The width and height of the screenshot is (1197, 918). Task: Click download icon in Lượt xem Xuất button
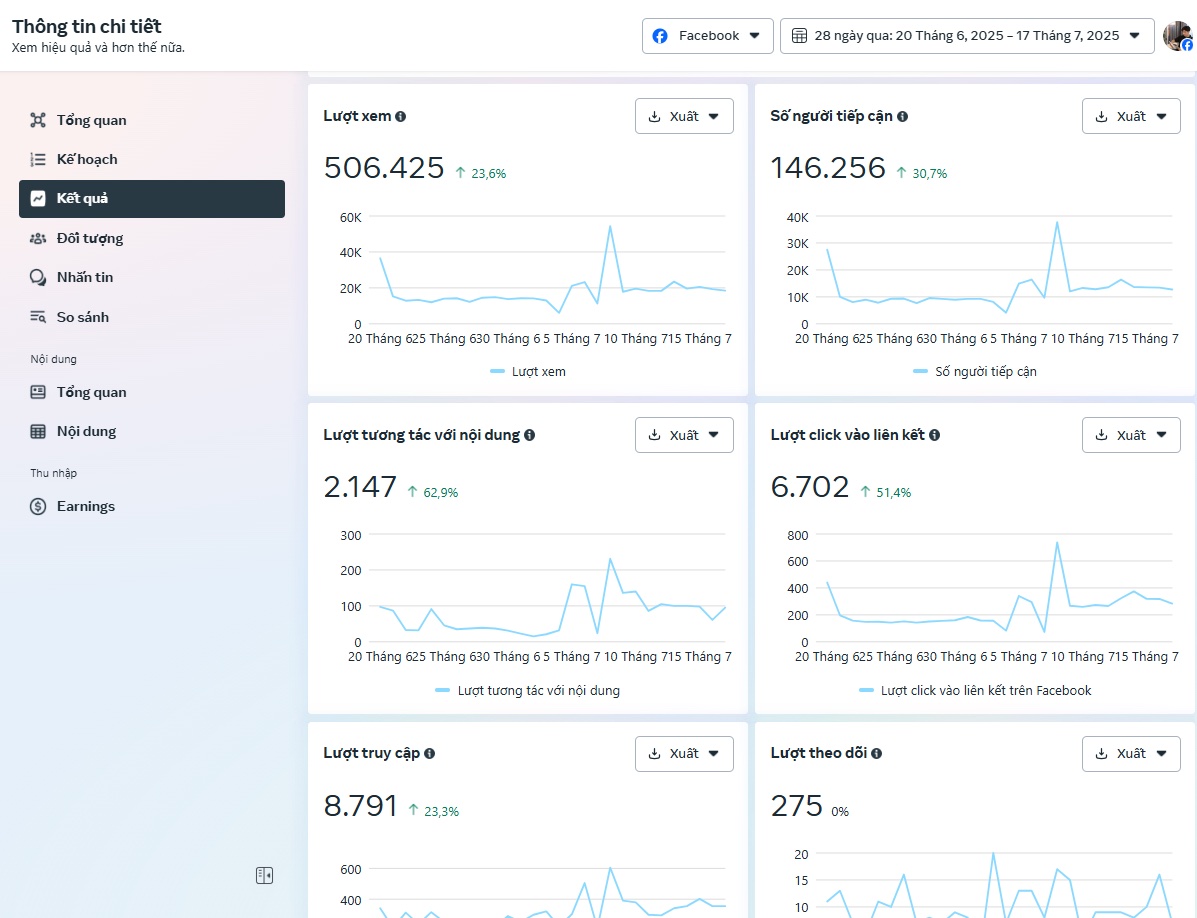(654, 117)
